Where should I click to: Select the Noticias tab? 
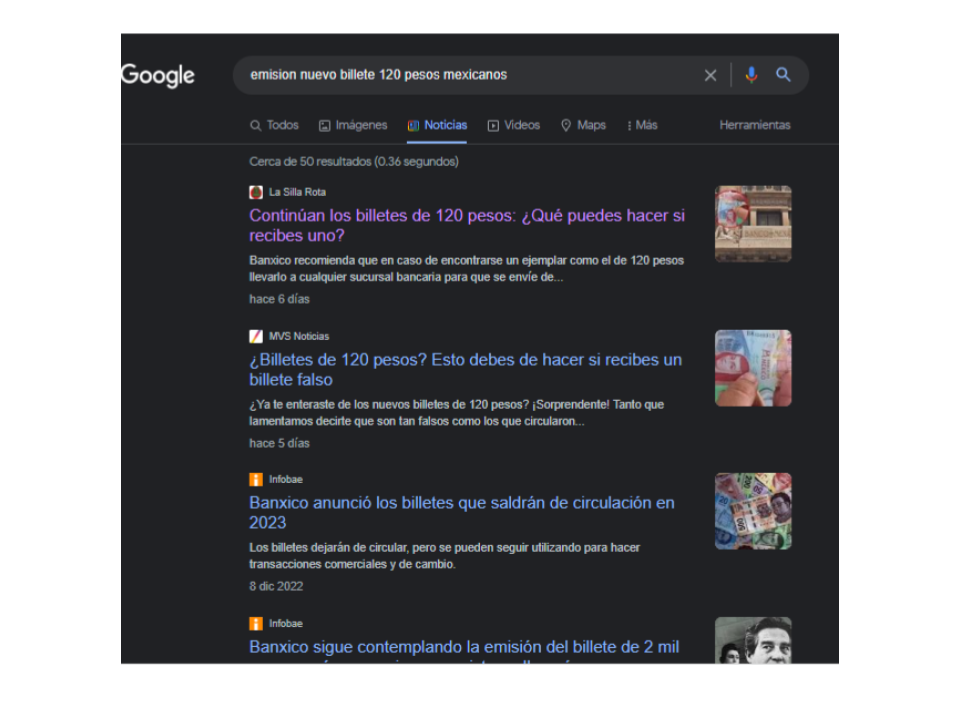437,125
